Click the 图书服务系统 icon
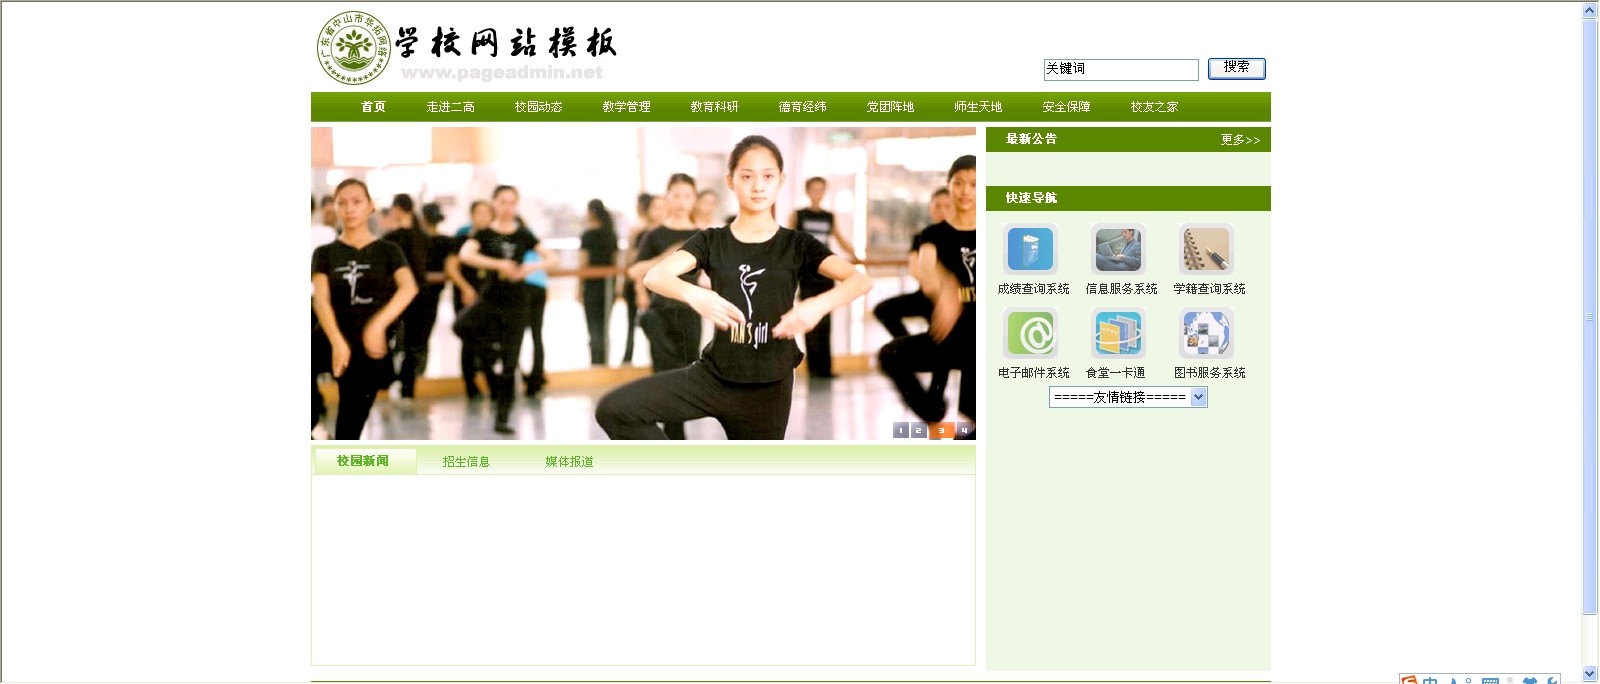Image resolution: width=1600 pixels, height=684 pixels. (1206, 333)
